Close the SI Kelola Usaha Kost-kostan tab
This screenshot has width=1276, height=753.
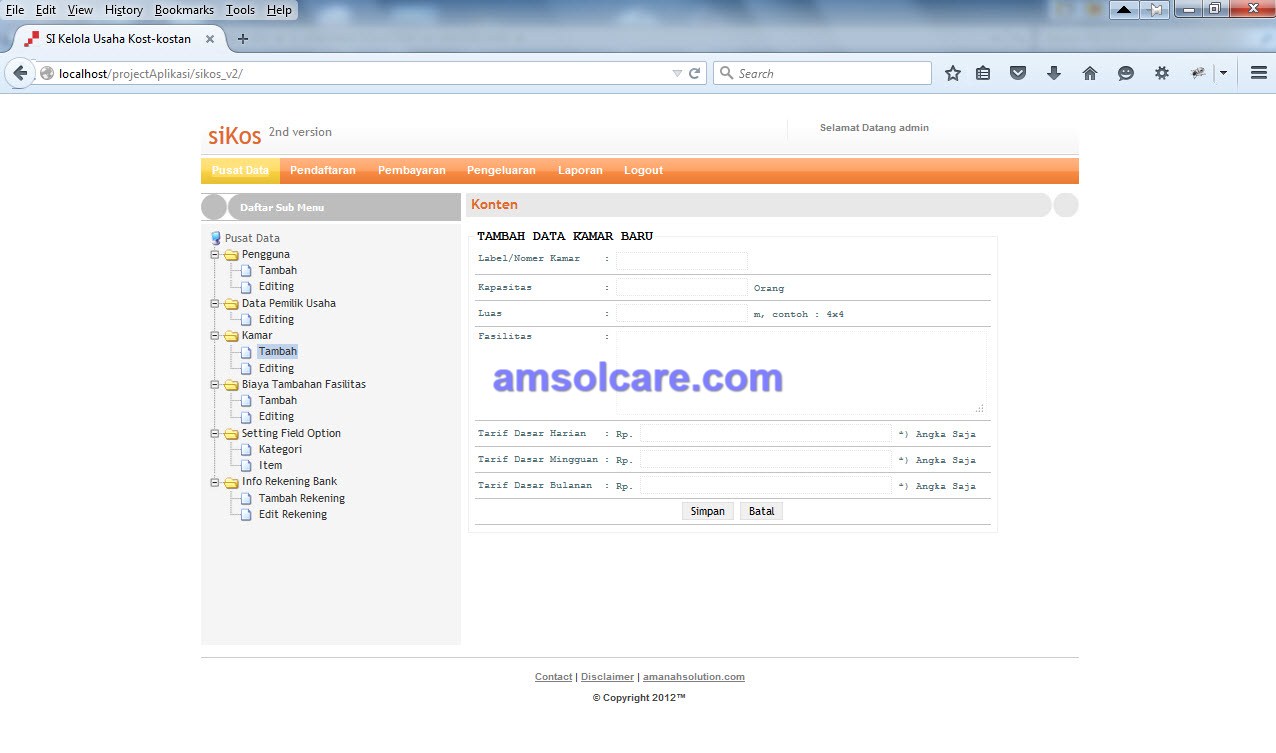[x=210, y=39]
